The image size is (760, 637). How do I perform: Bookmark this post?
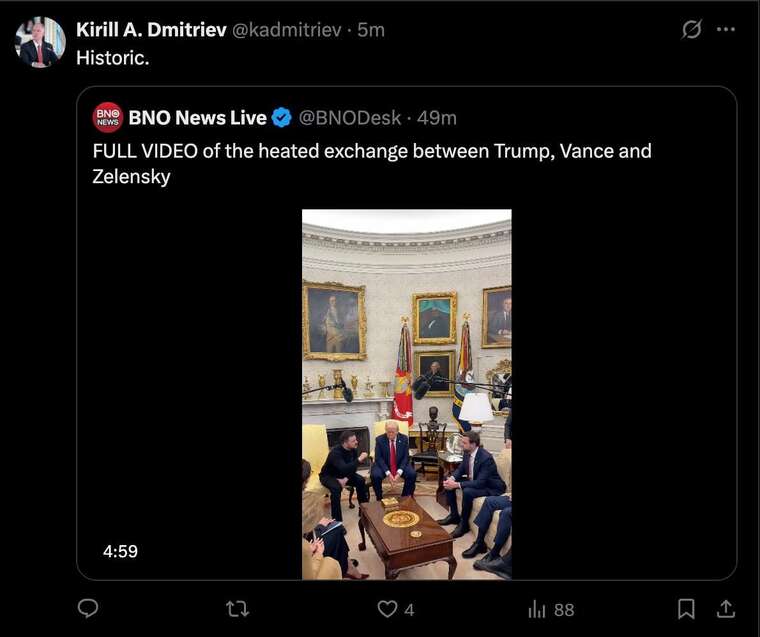[686, 609]
